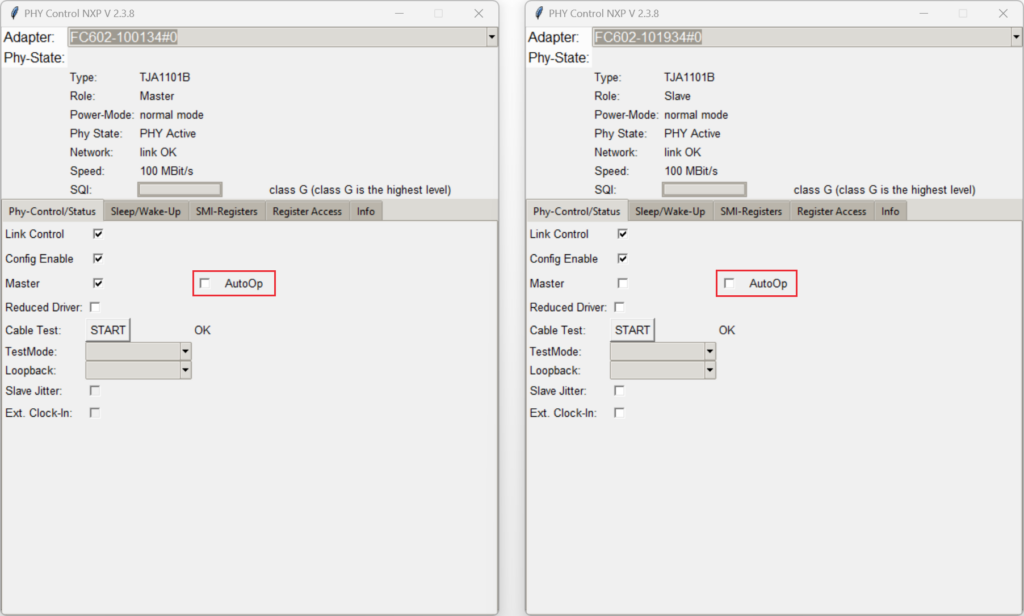Open Info tab in left window

tap(366, 211)
